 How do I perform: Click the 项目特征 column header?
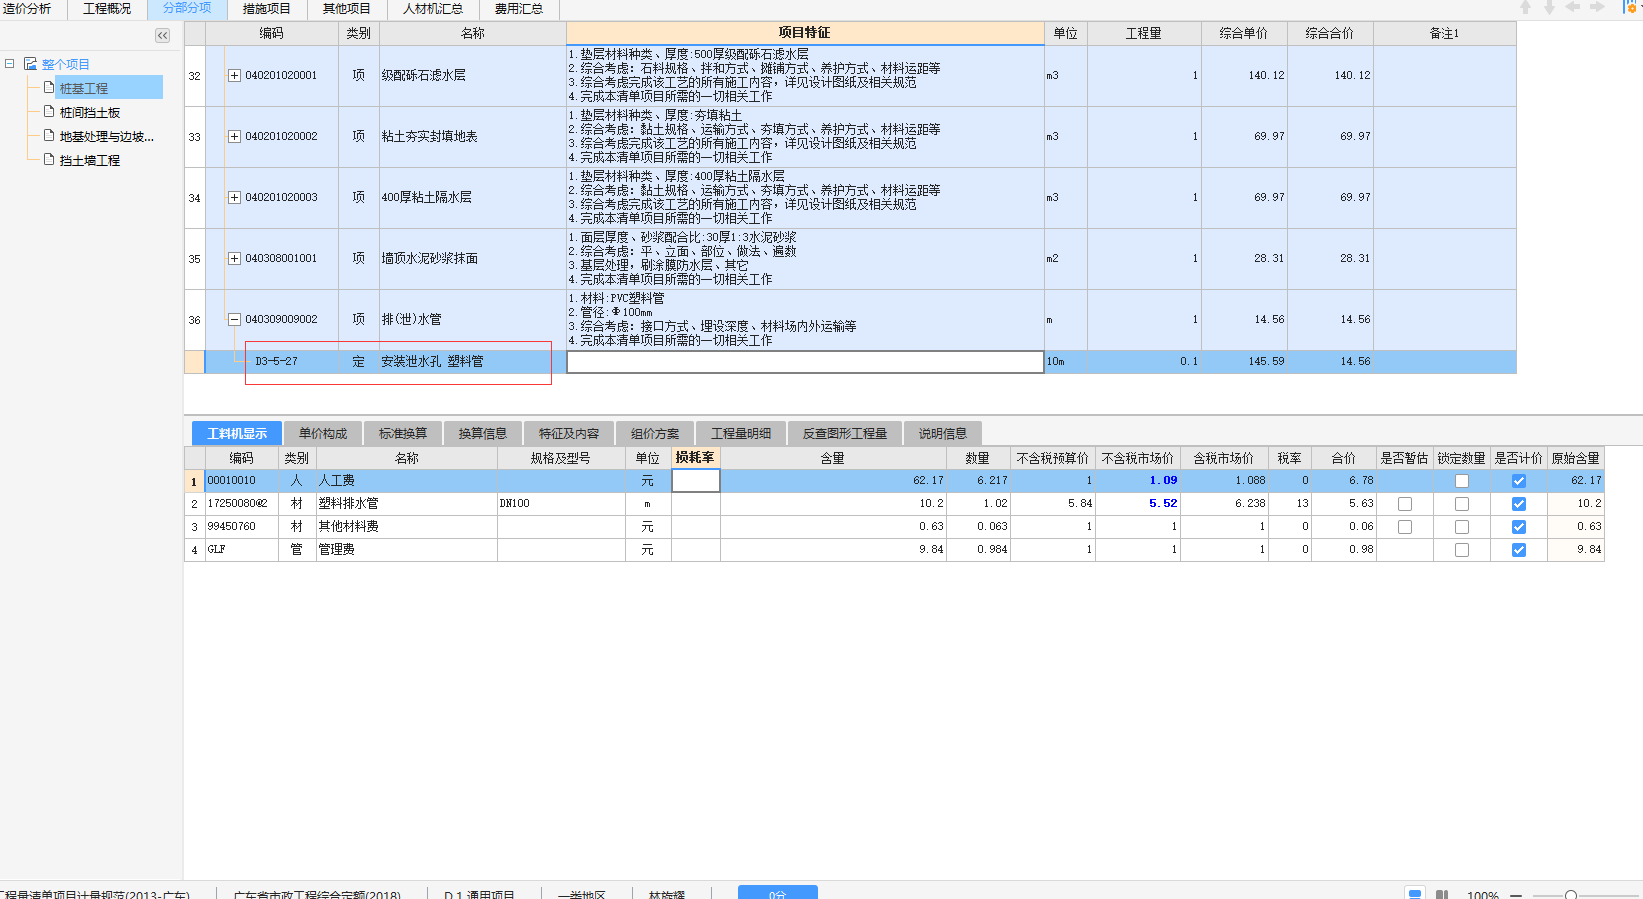[805, 33]
